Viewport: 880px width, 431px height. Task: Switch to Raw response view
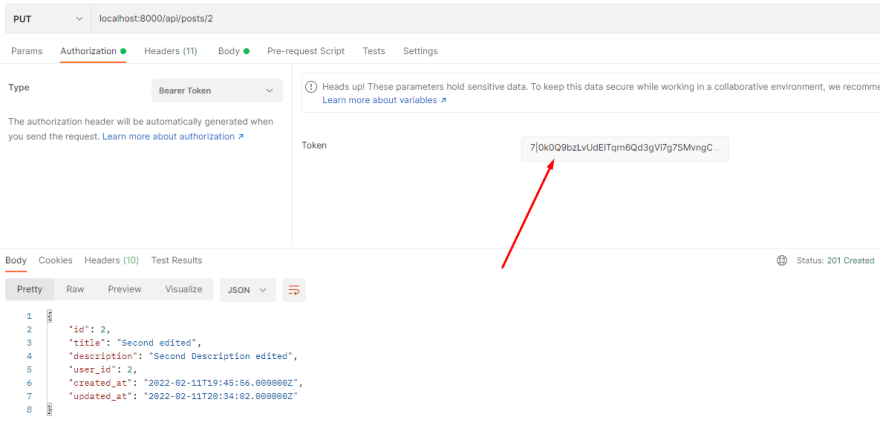[x=75, y=290]
